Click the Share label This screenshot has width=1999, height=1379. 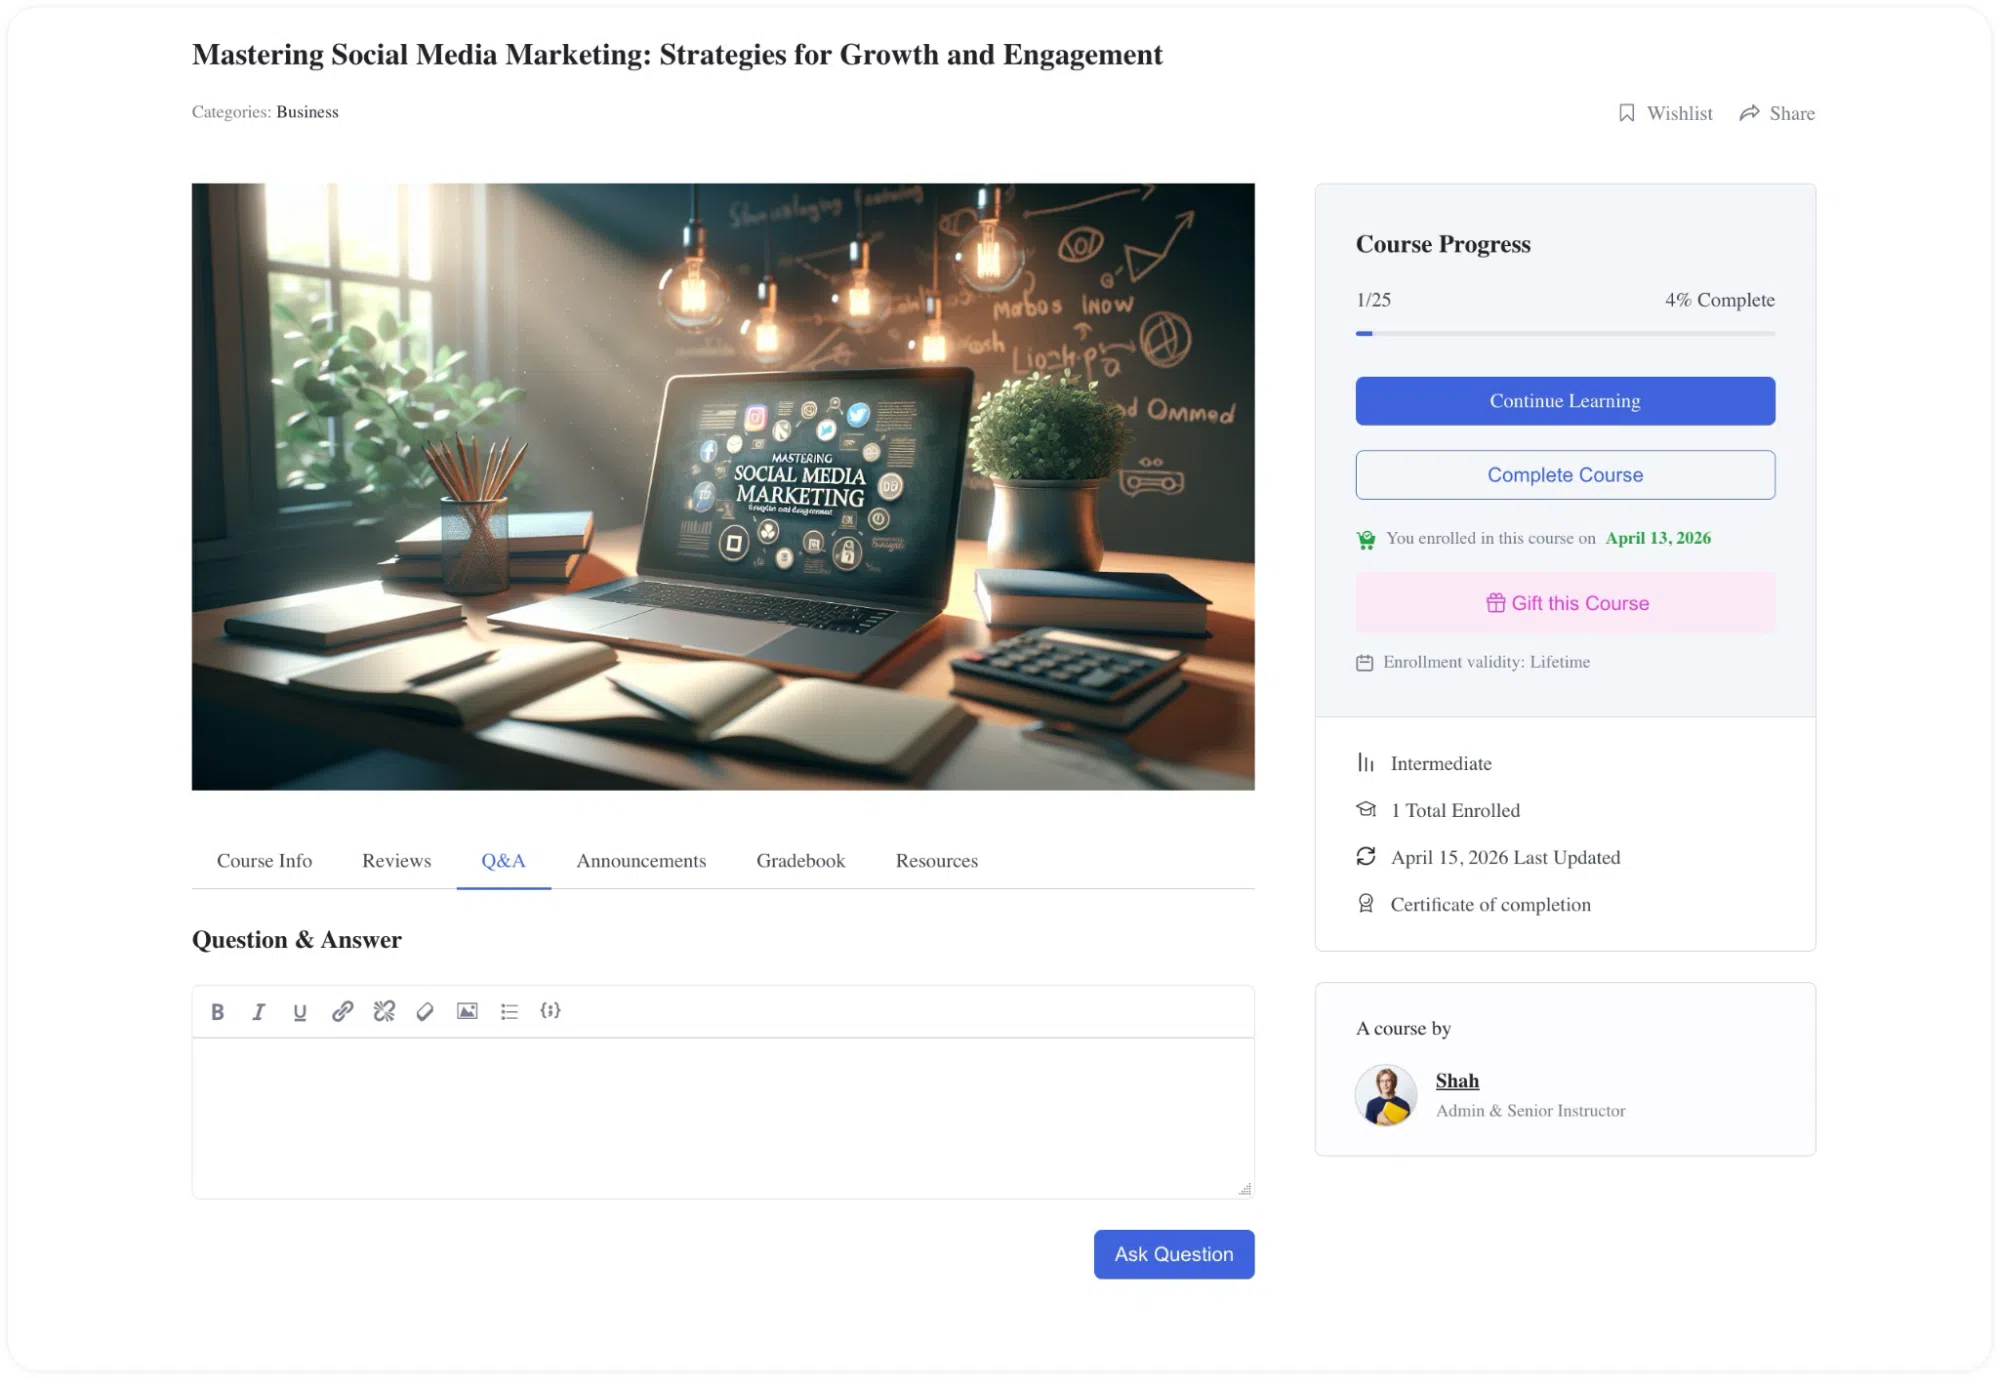1791,114
